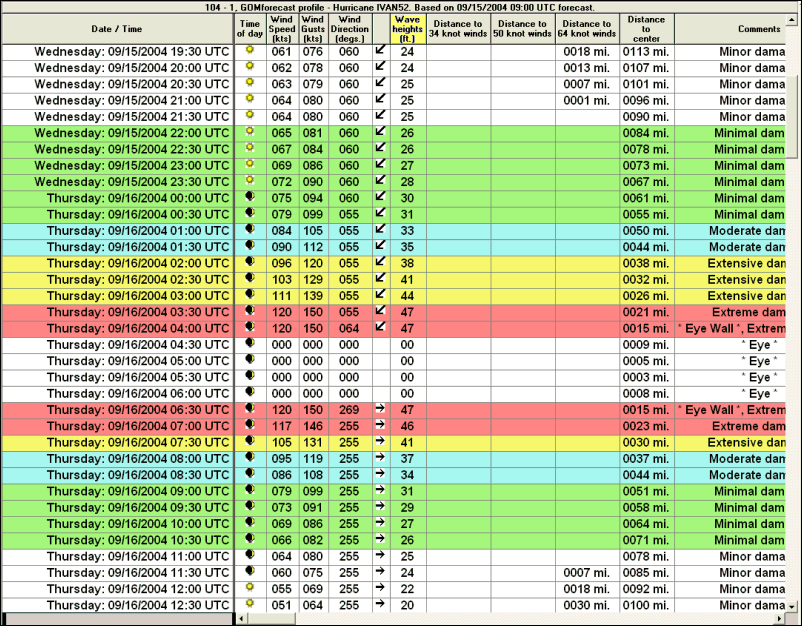Viewport: 802px width, 626px height.
Task: Click moon icon in 09/16/2004 08:00 row
Action: [250, 459]
